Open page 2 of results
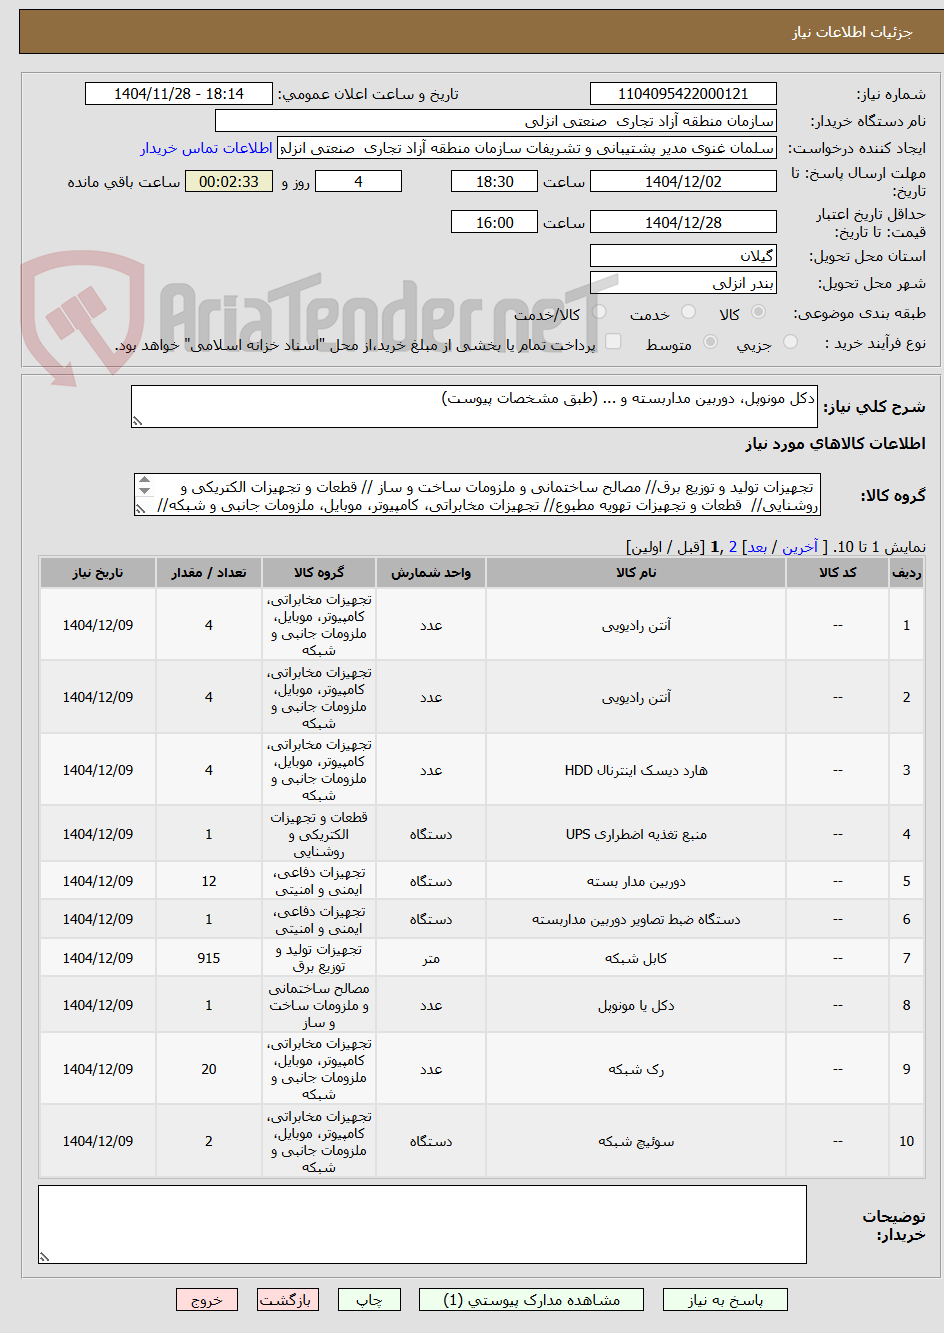Viewport: 944px width, 1333px height. click(x=733, y=547)
